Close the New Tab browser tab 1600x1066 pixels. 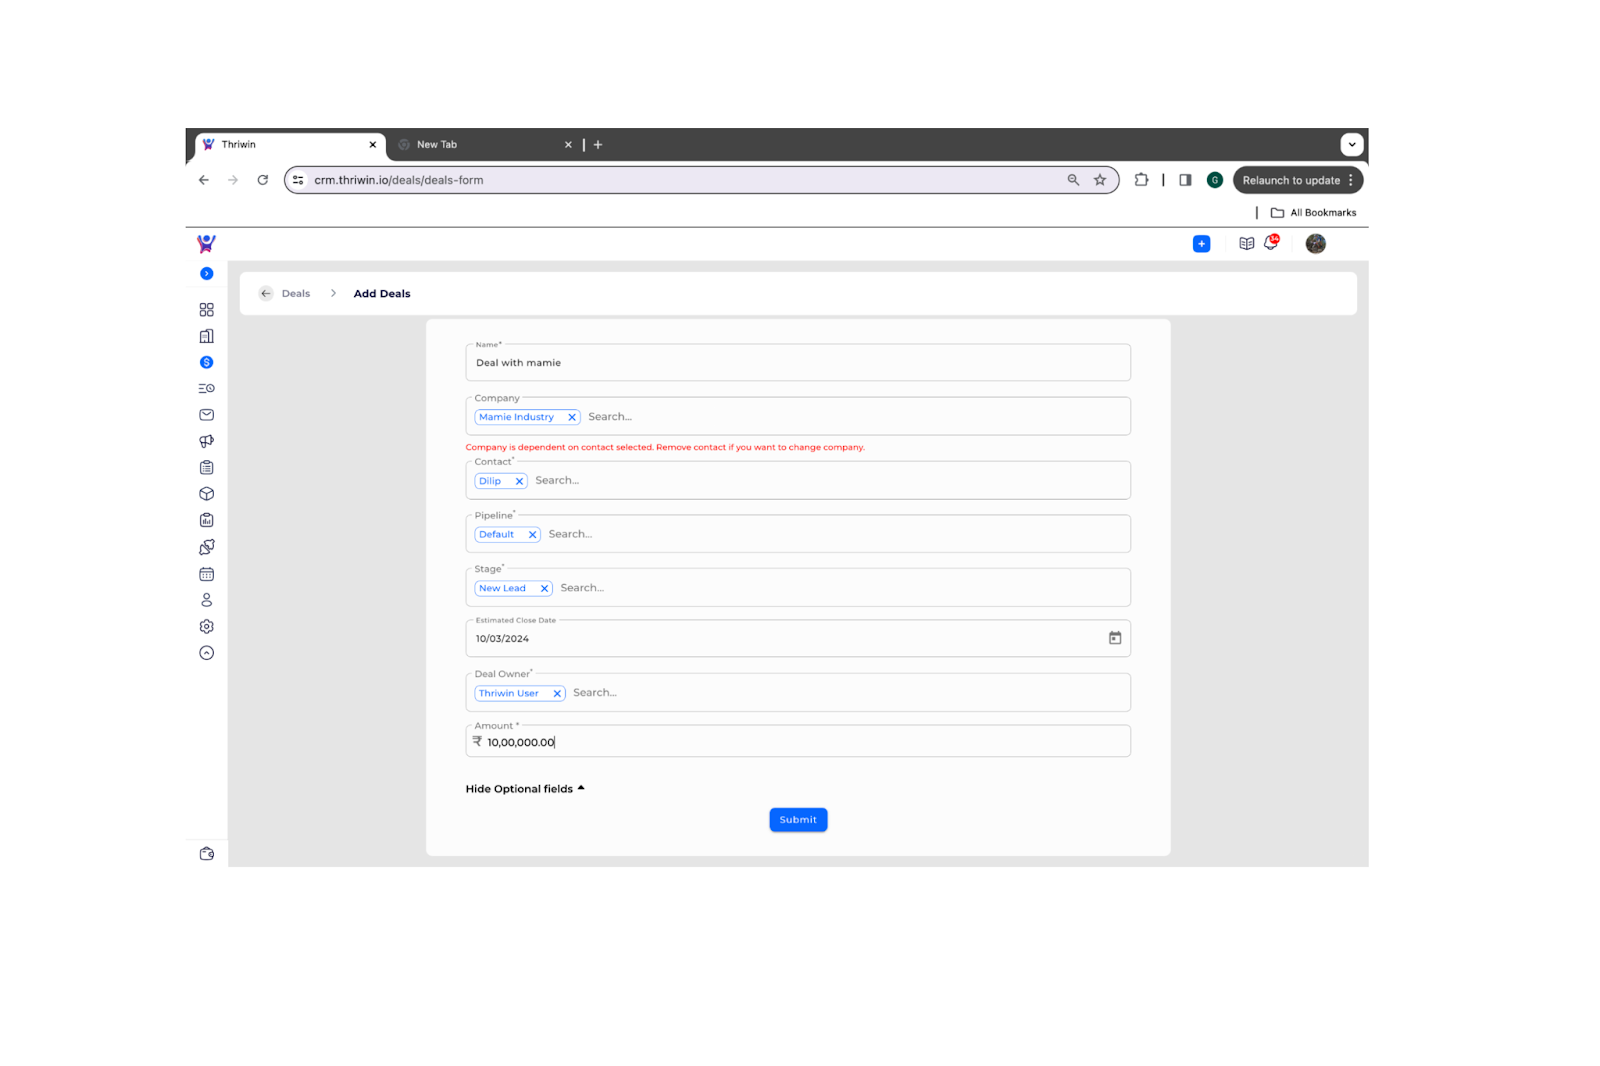[x=568, y=145]
